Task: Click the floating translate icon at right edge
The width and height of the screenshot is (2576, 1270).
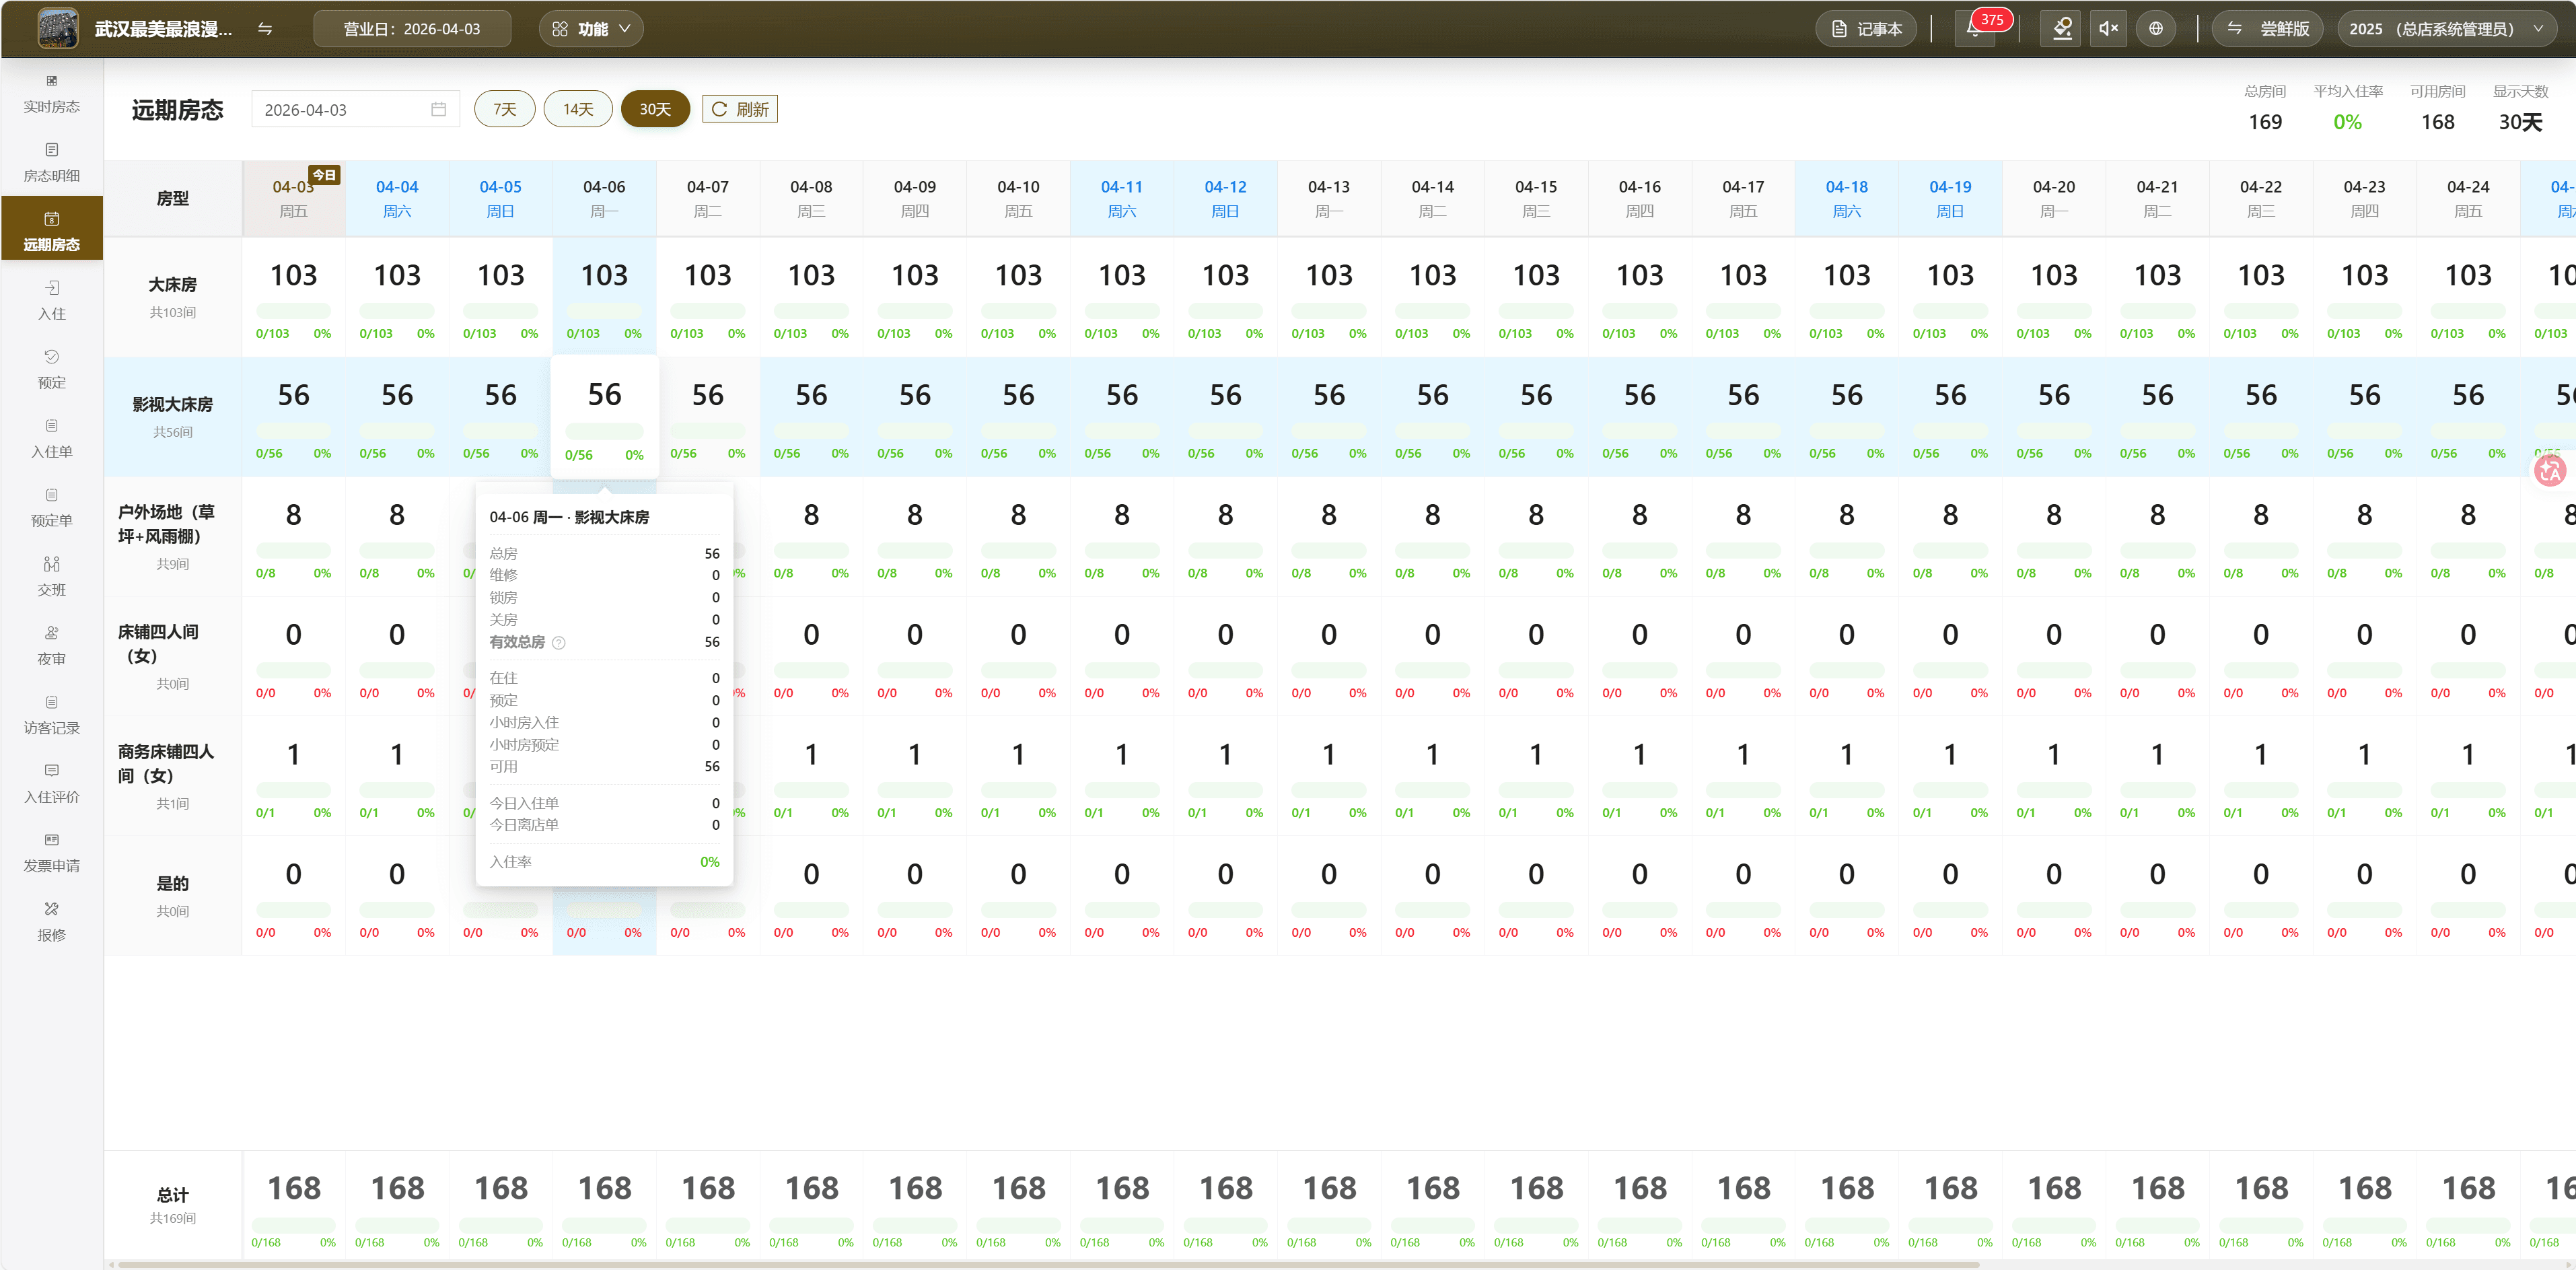Action: point(2549,470)
